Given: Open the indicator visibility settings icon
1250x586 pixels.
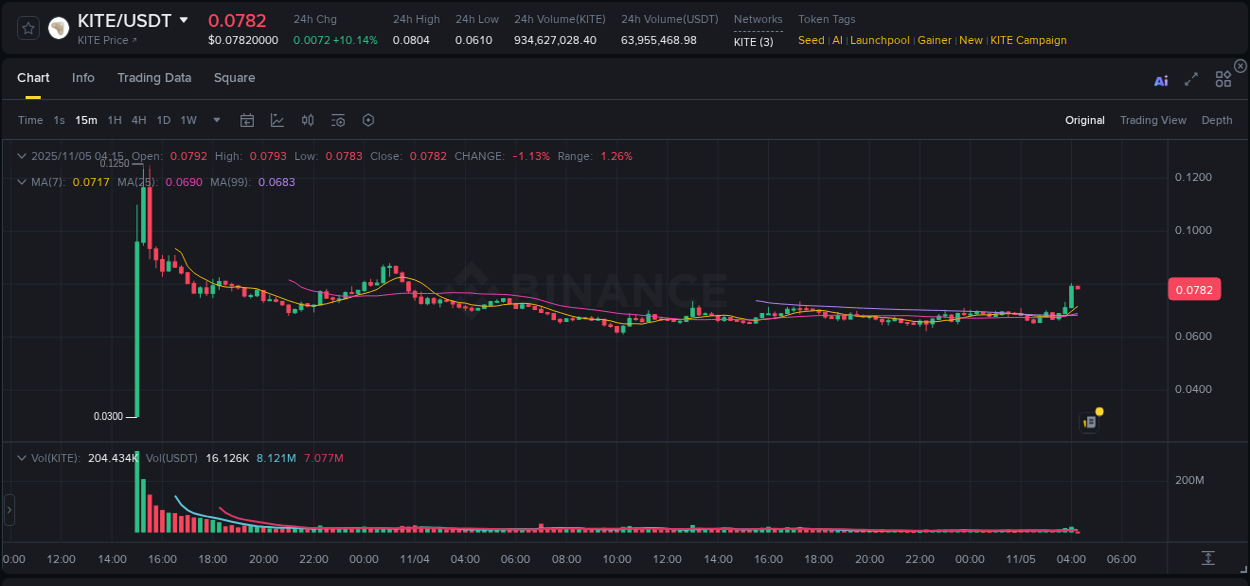Looking at the screenshot, I should tap(337, 120).
